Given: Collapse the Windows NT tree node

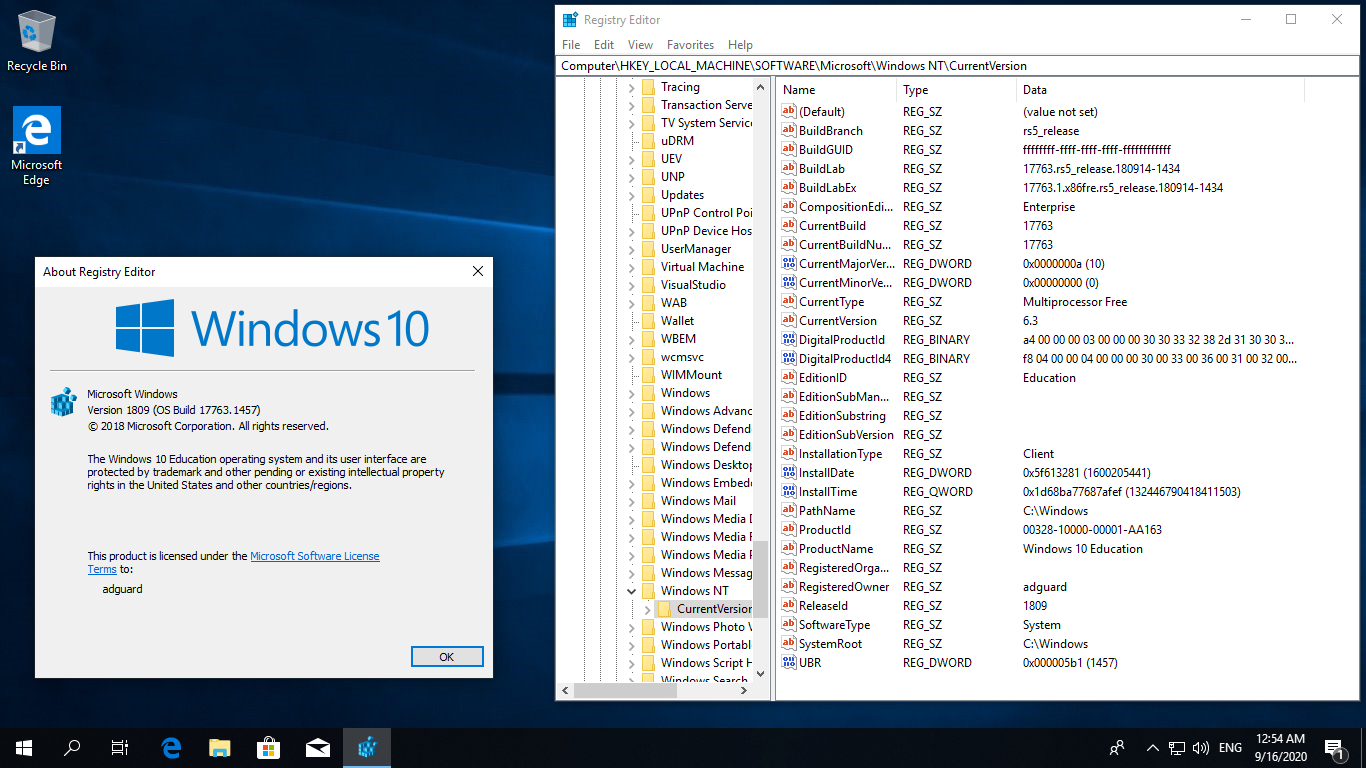Looking at the screenshot, I should click(x=631, y=591).
